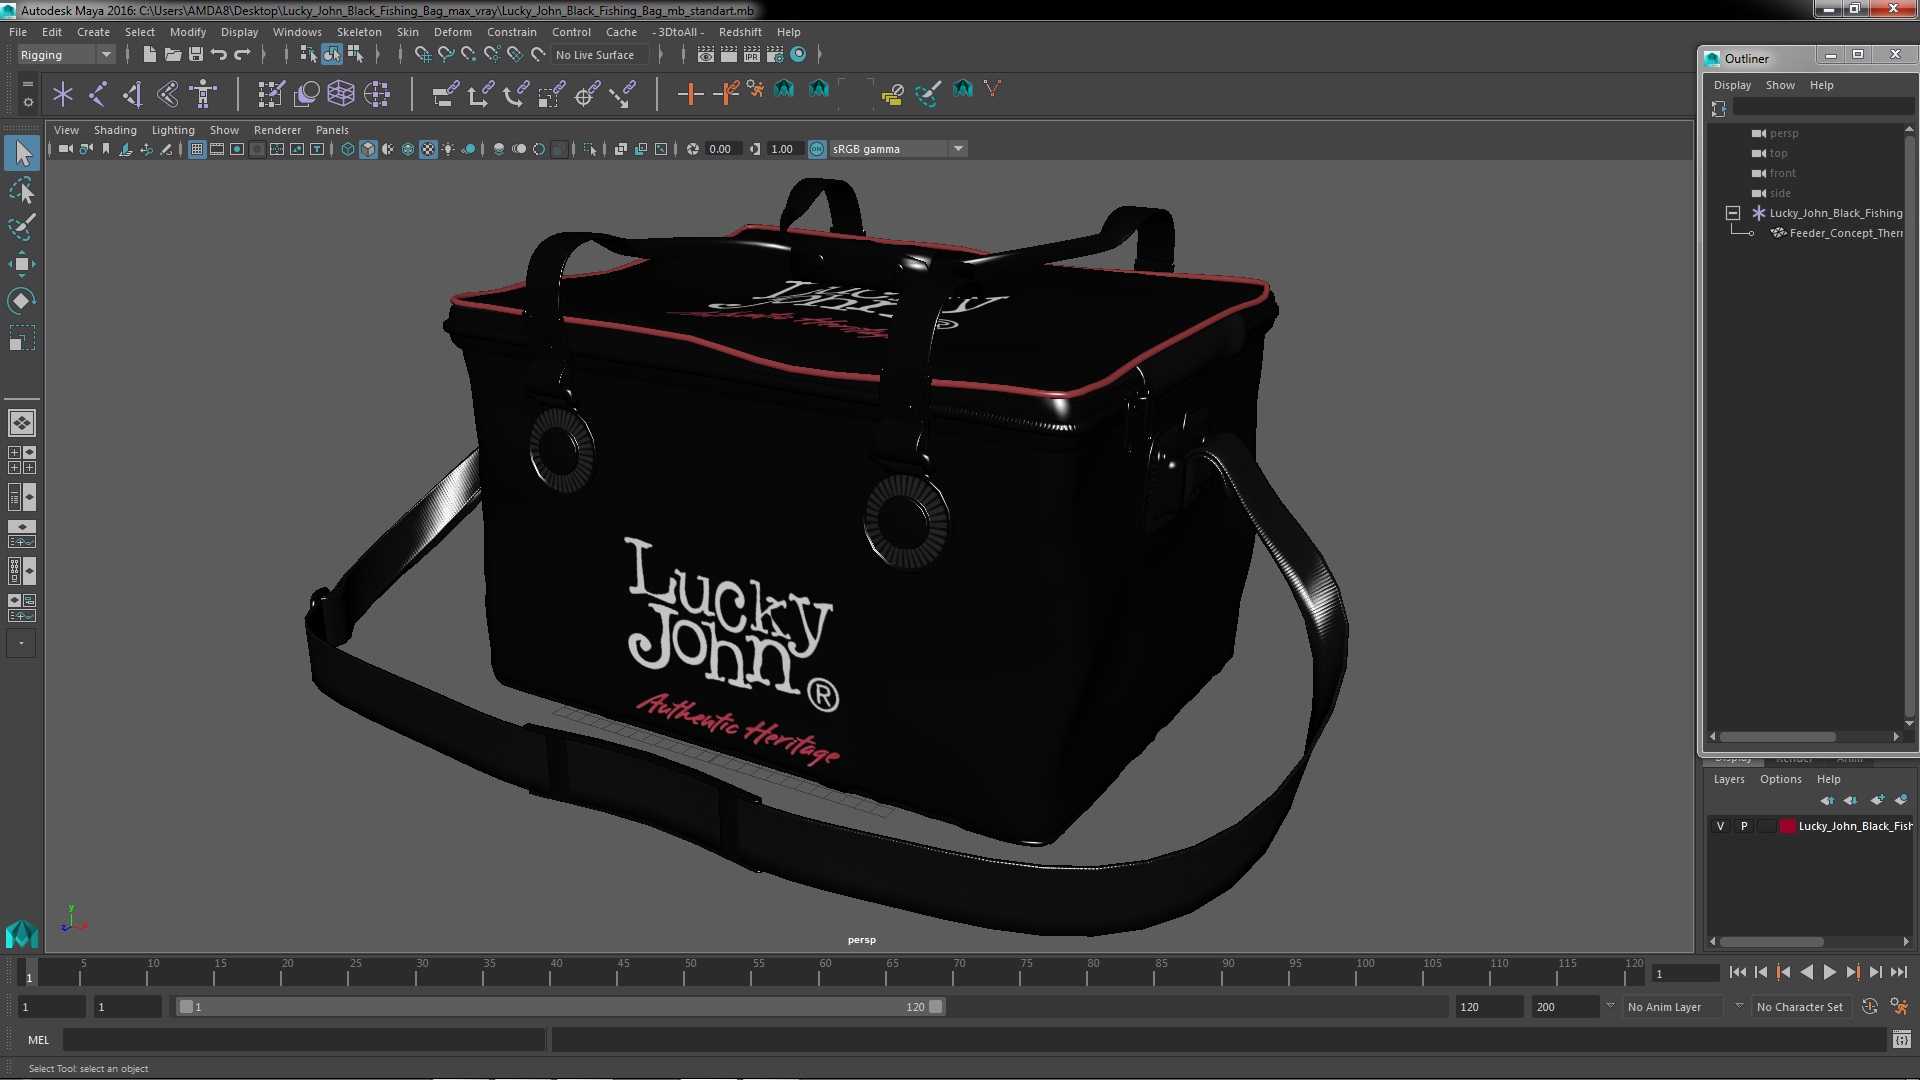Toggle auto keyframe button
The image size is (1920, 1080).
tap(1869, 1007)
